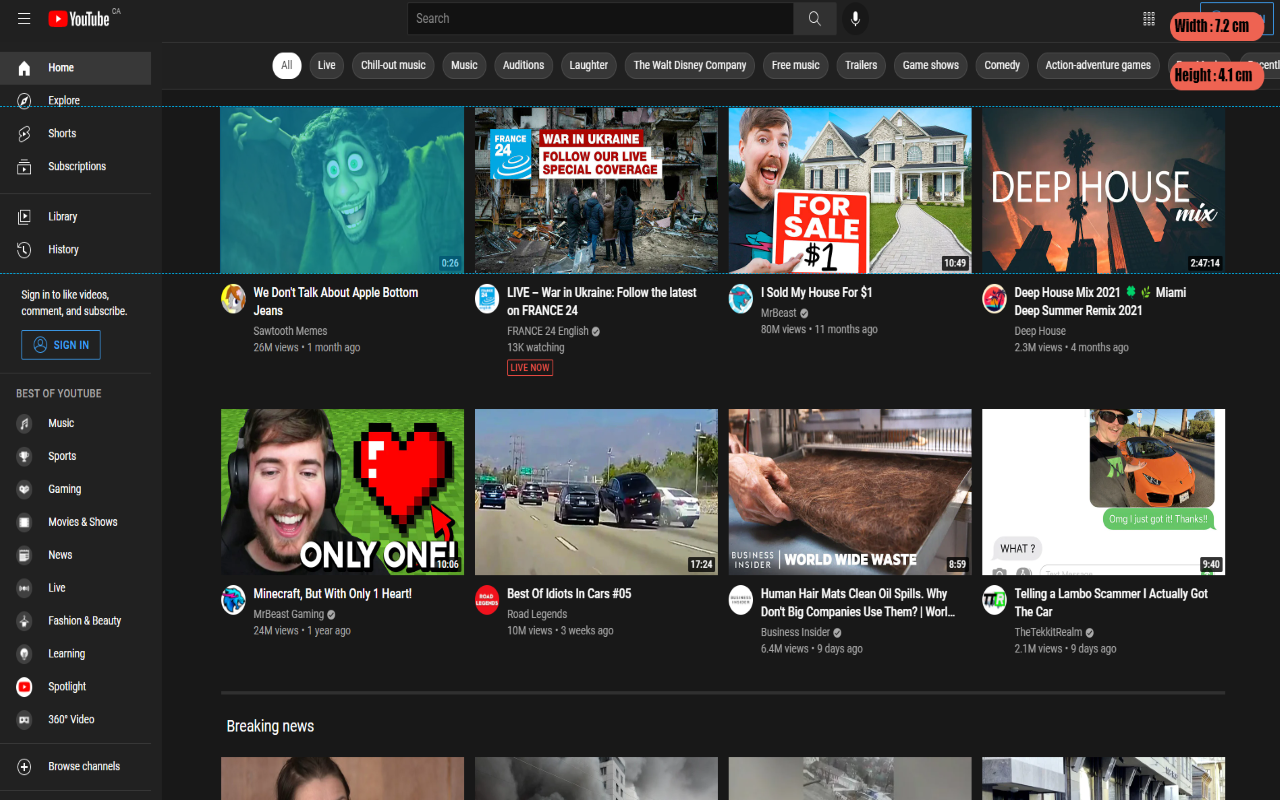Select the Free music chip

(795, 65)
